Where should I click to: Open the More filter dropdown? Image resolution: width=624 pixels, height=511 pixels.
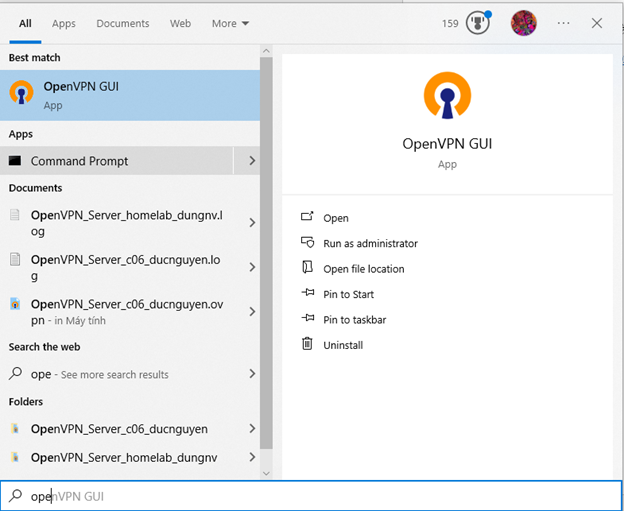(230, 23)
